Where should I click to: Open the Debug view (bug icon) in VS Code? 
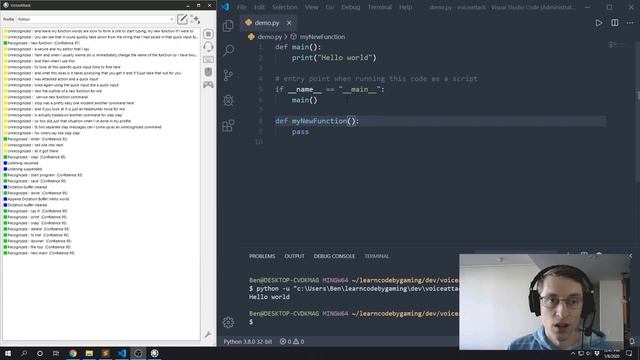tap(228, 100)
